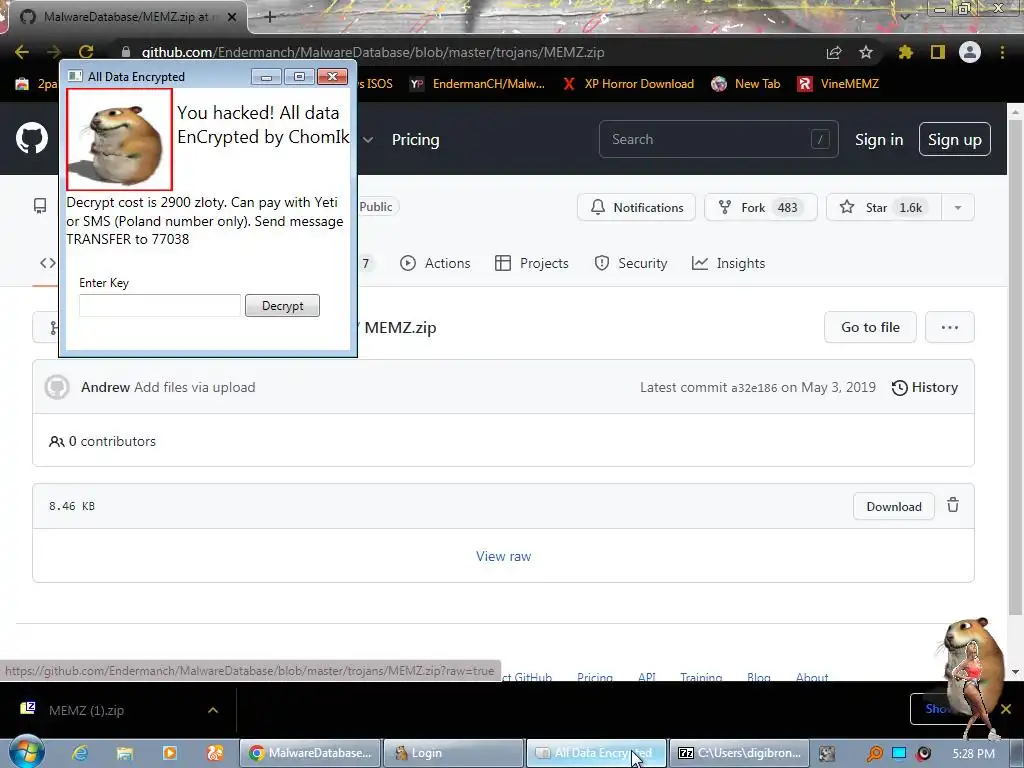This screenshot has width=1024, height=768.
Task: Close the MalwareDatabase browser tab
Action: pos(232,17)
